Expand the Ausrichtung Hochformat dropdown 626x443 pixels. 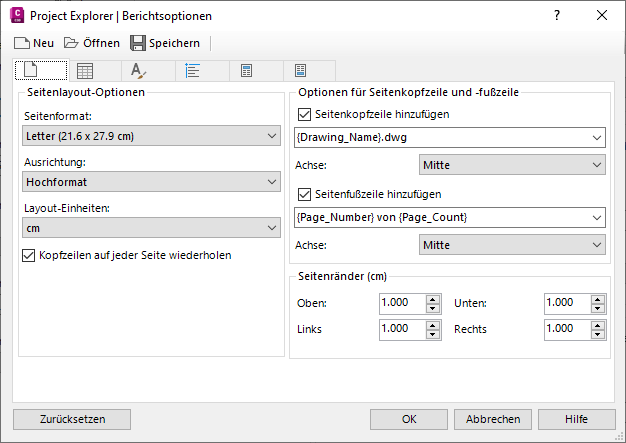click(151, 182)
